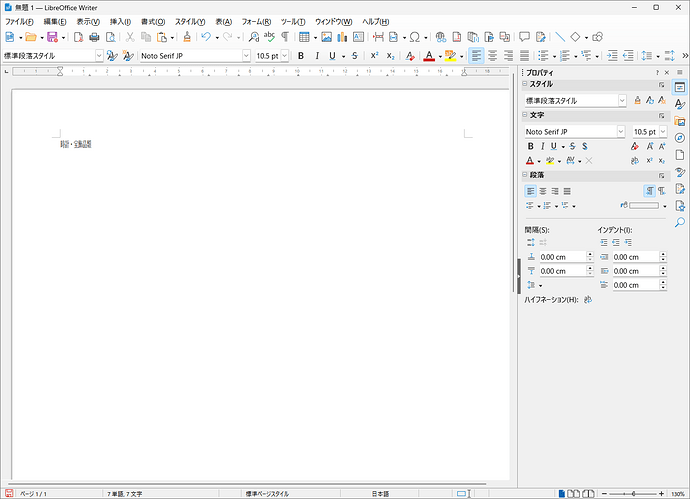Click the Find magnifier icon in sidebar
This screenshot has height=499, width=690.
pyautogui.click(x=680, y=222)
